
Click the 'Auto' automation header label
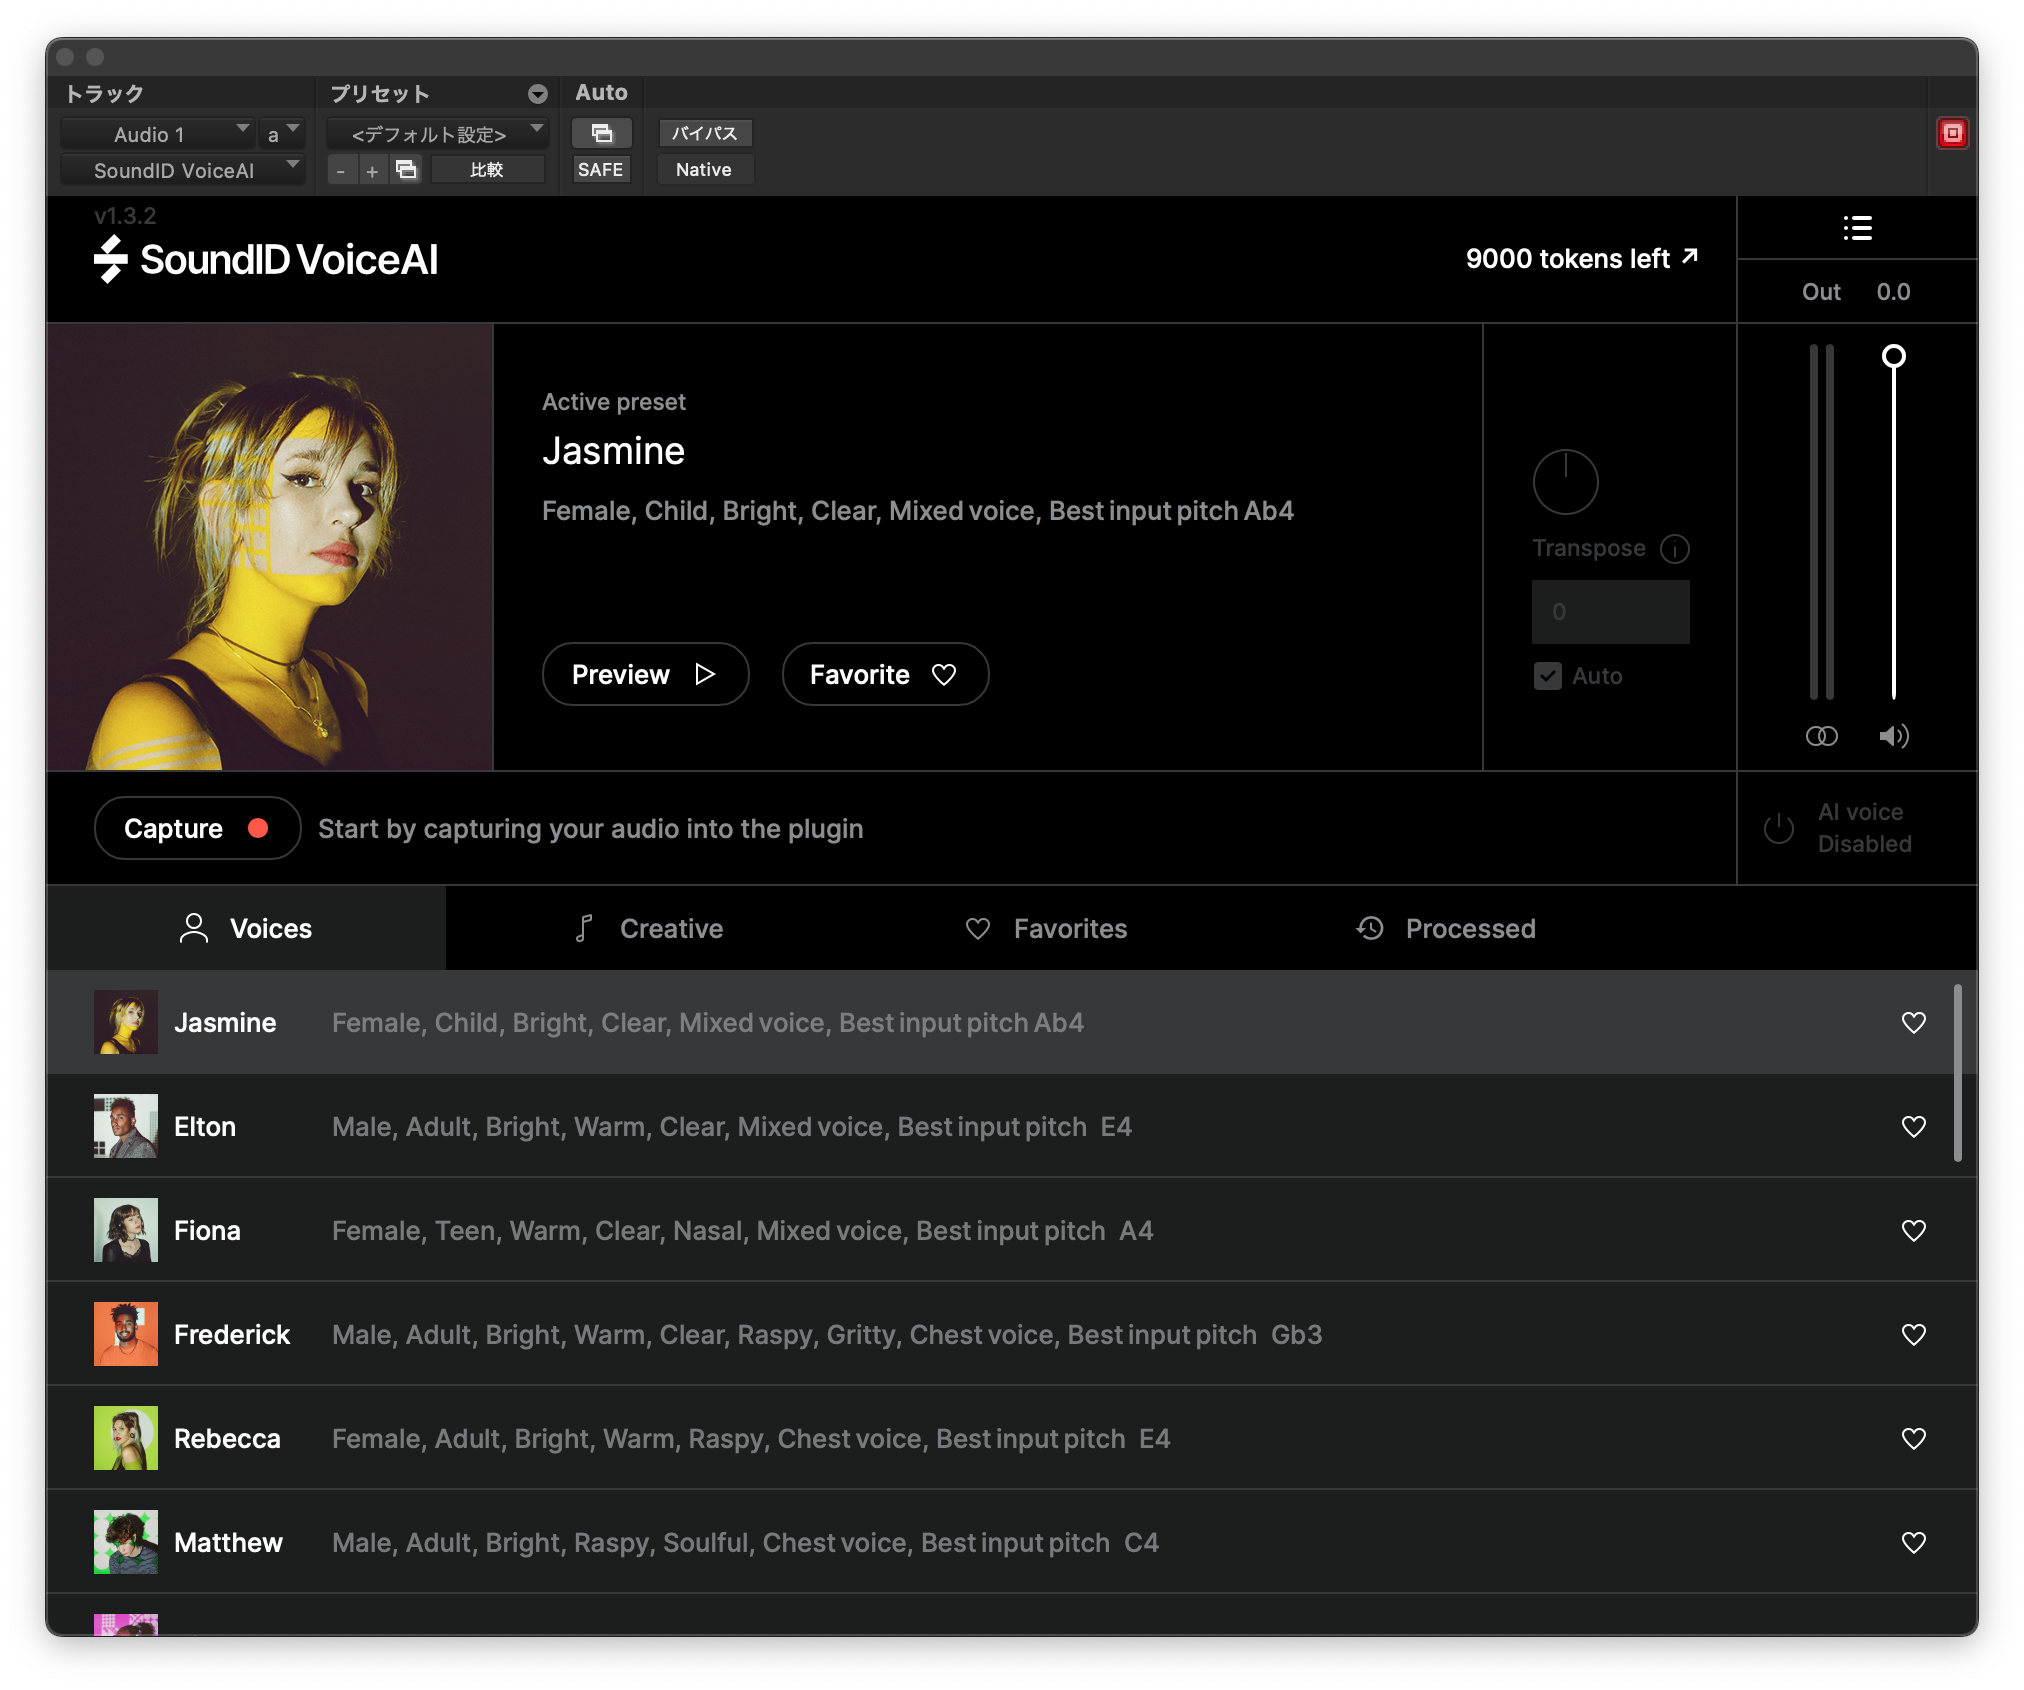[601, 93]
